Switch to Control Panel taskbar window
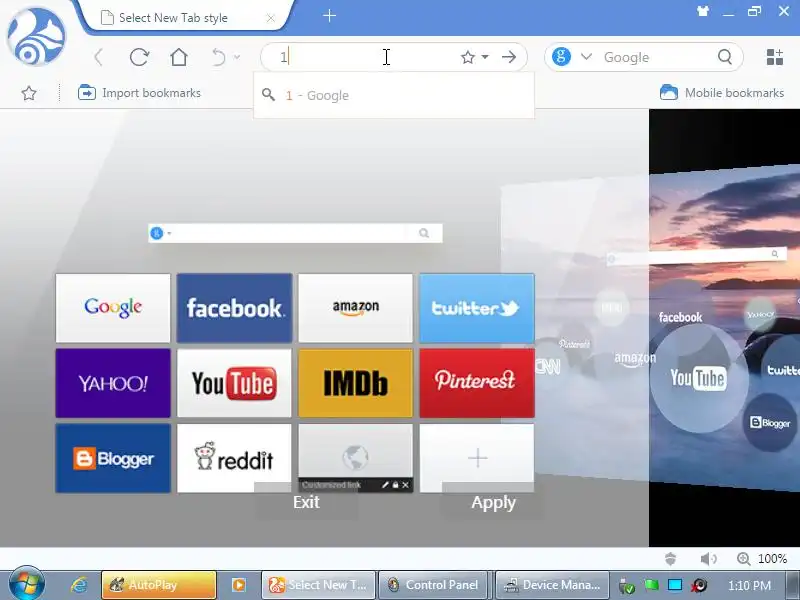 pyautogui.click(x=432, y=585)
